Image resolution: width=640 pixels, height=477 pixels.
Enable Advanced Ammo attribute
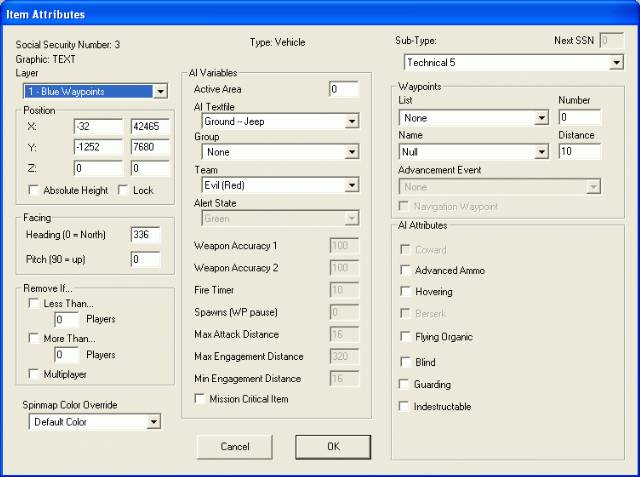(x=405, y=270)
